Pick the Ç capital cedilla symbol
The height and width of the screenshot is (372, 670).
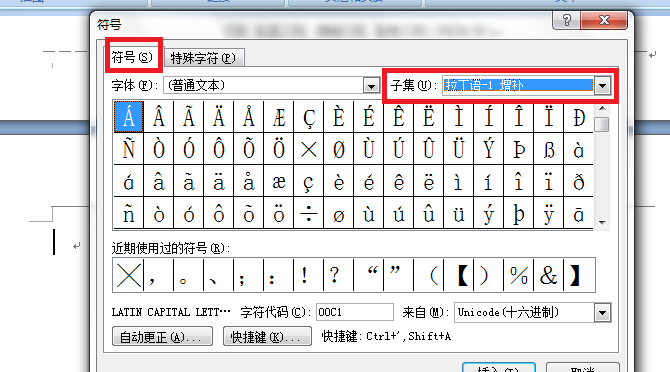(x=309, y=117)
